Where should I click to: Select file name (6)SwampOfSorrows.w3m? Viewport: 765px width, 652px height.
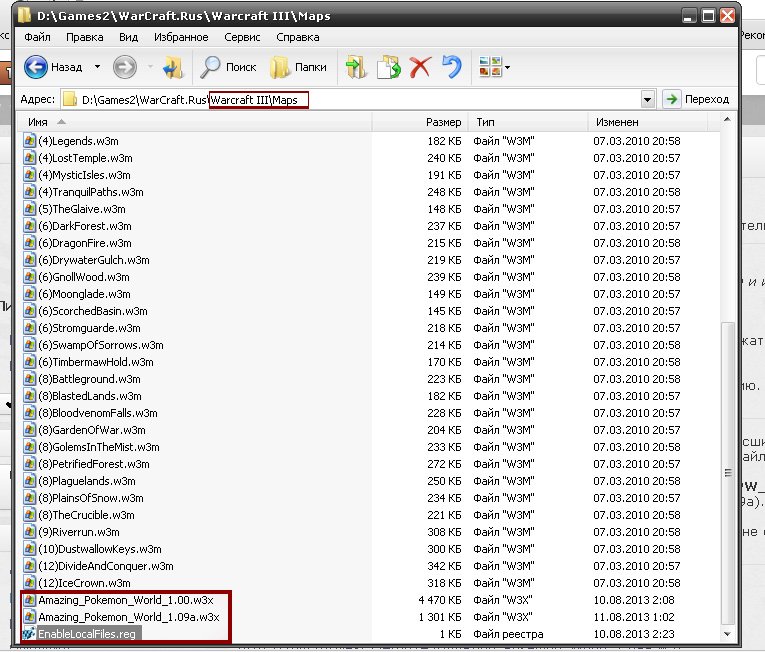[x=101, y=345]
